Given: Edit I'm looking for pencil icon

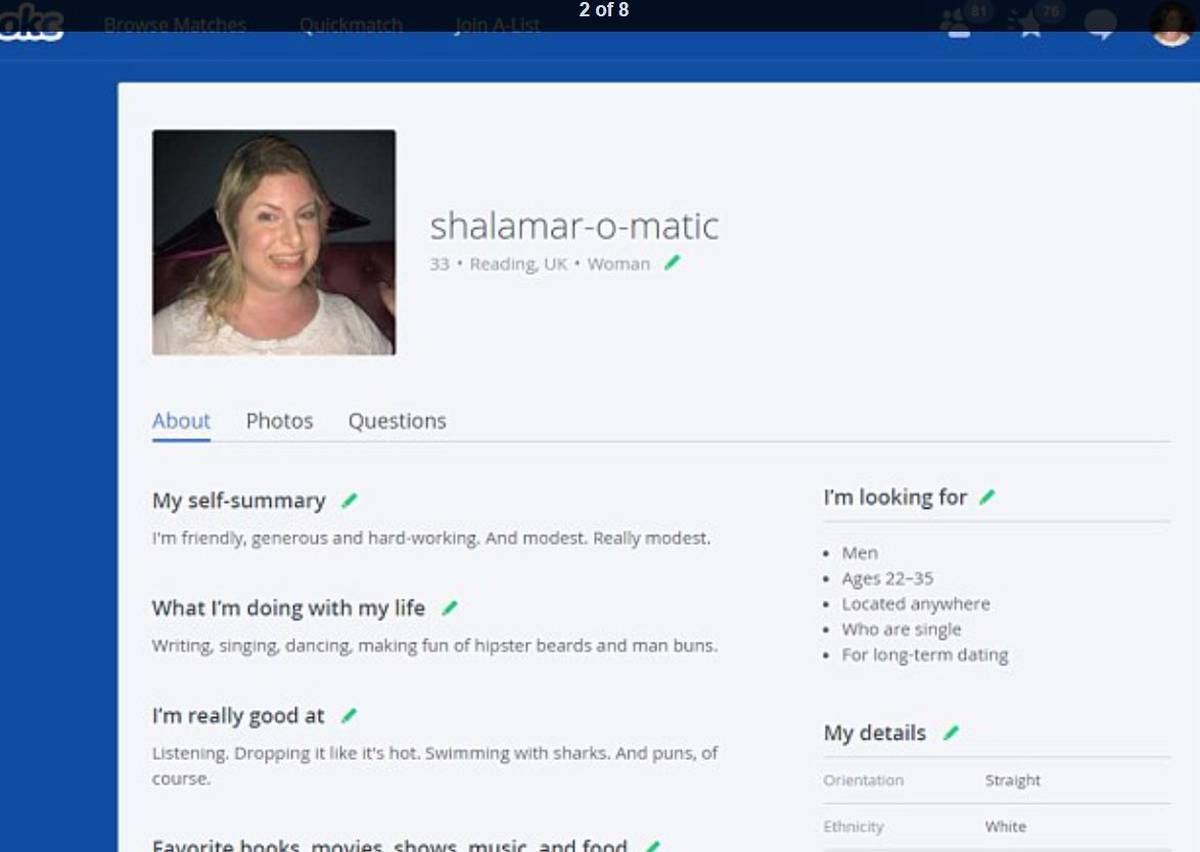Looking at the screenshot, I should [987, 497].
